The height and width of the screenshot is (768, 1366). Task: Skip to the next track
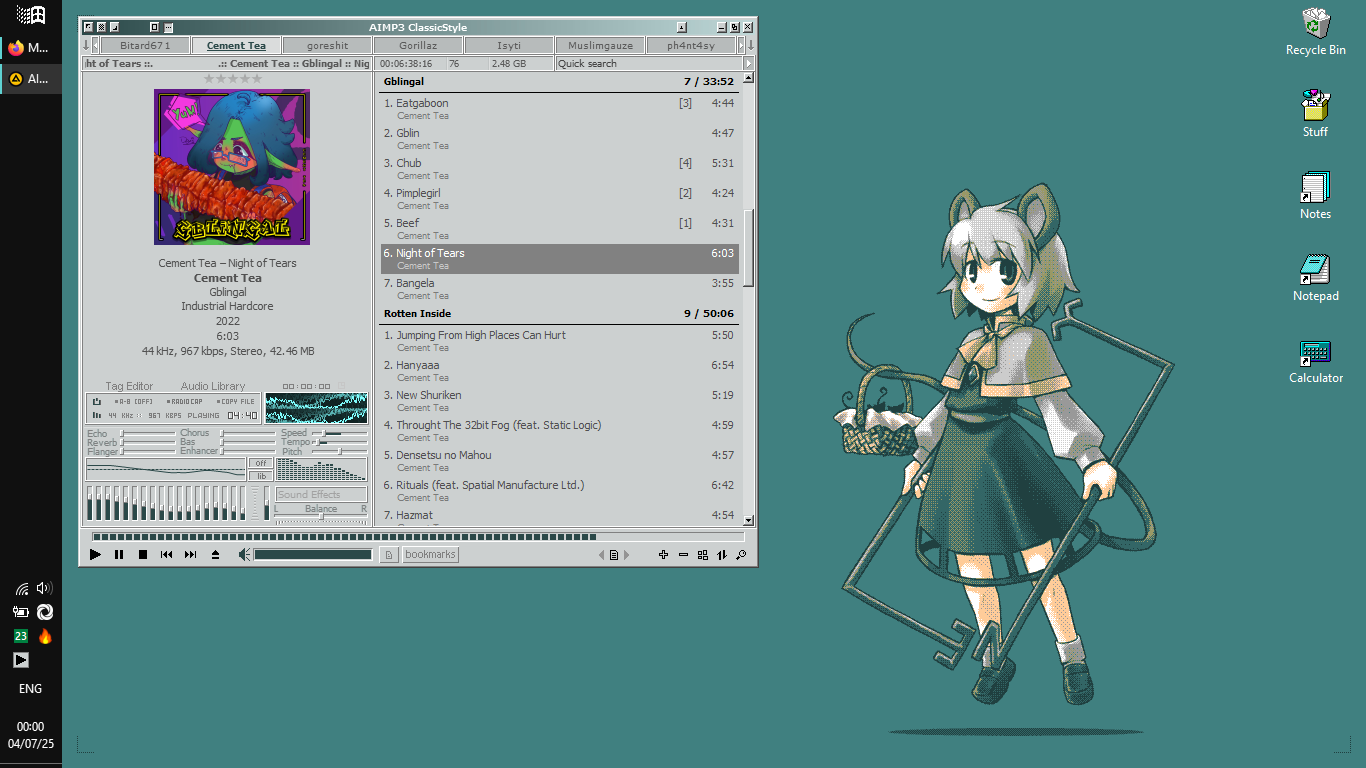tap(191, 555)
